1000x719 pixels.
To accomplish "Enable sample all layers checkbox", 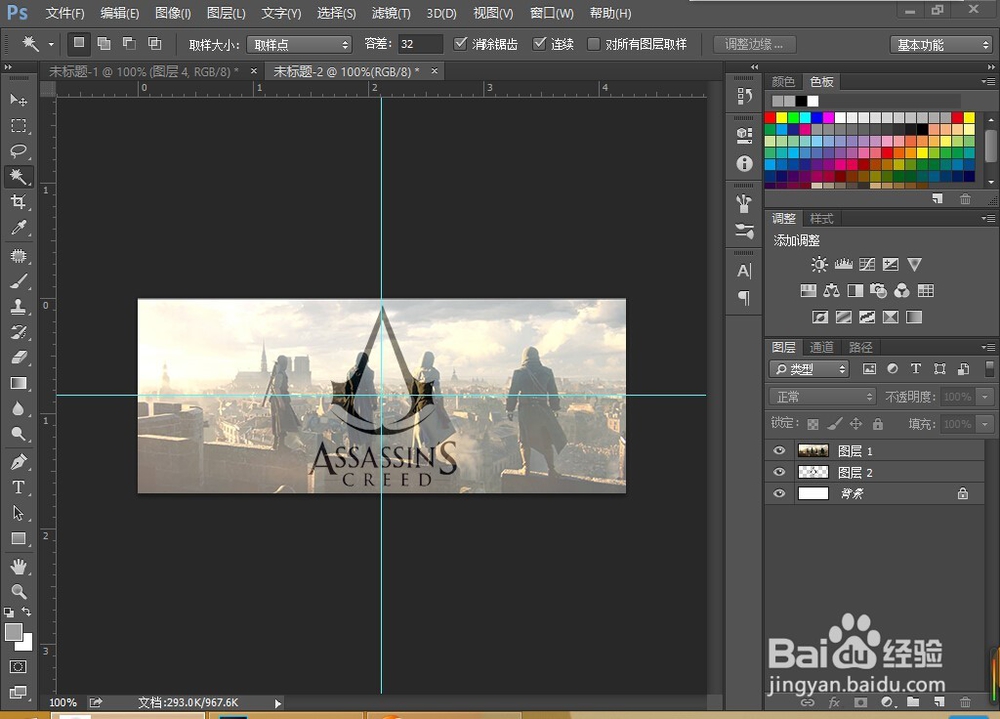I will pos(593,44).
